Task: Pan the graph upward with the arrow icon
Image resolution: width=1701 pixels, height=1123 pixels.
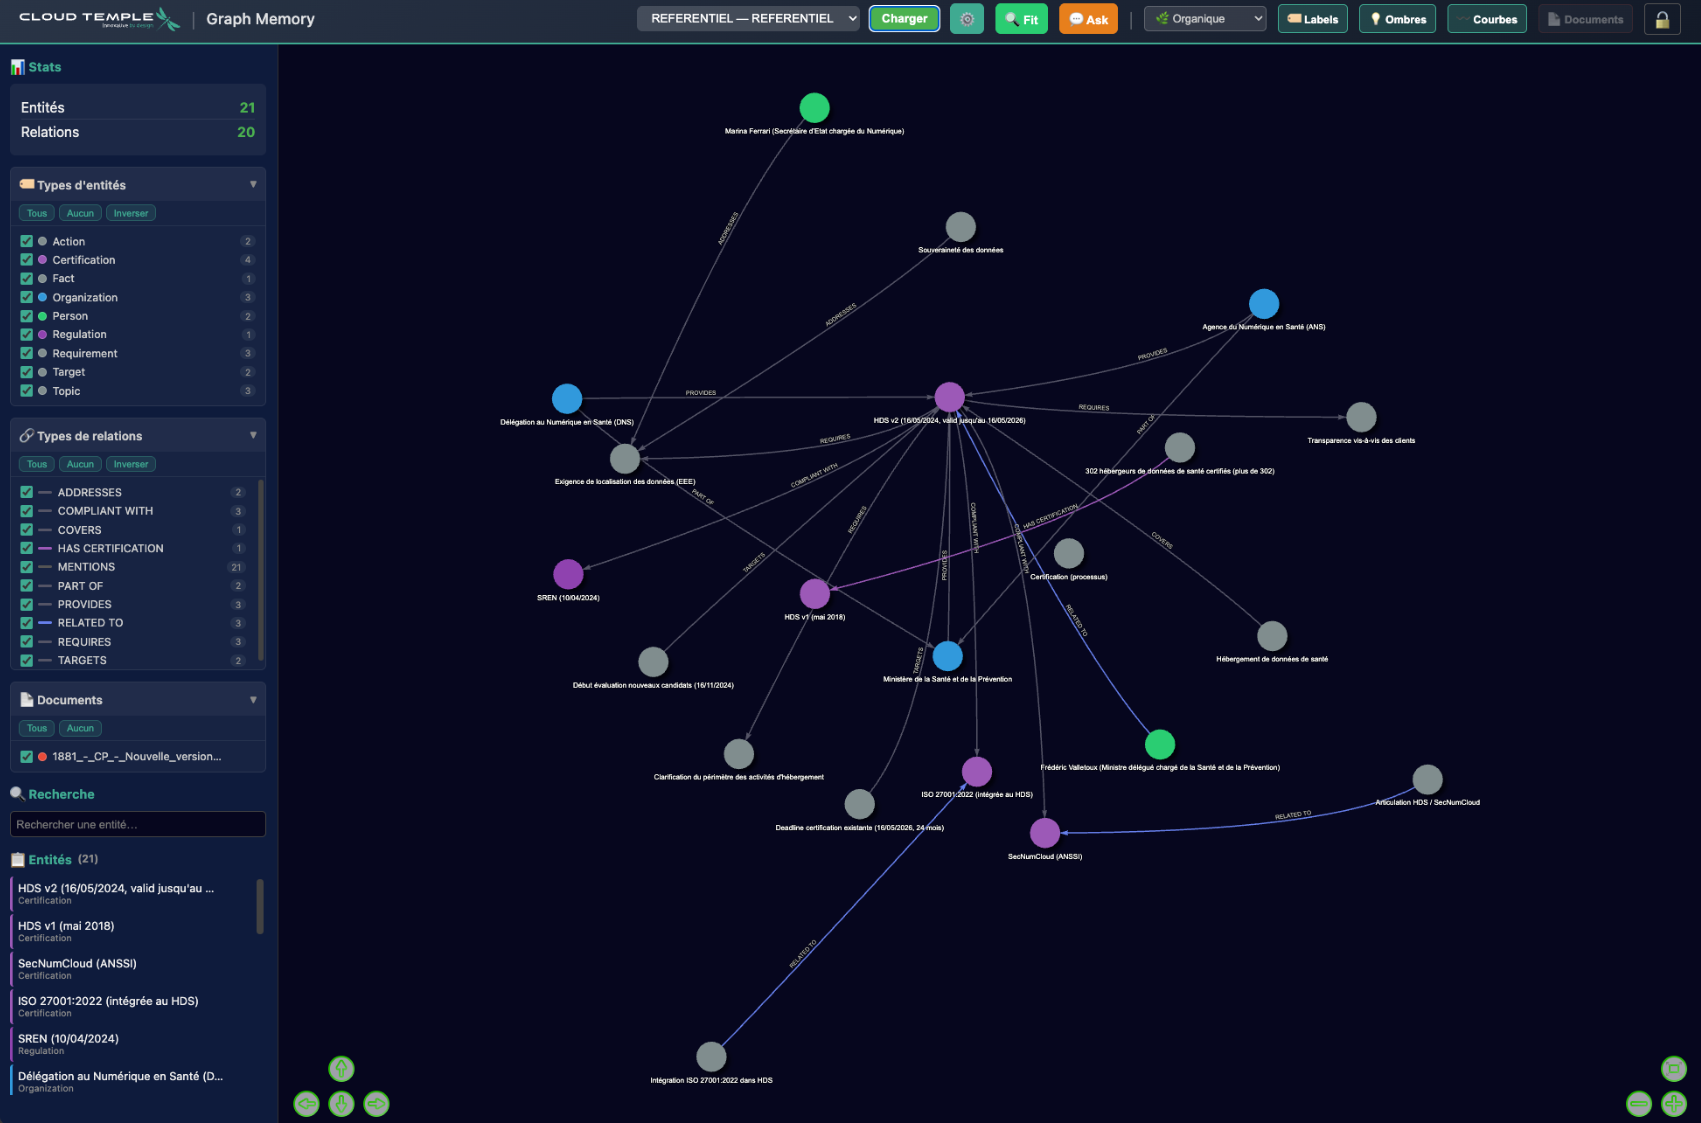Action: tap(341, 1069)
